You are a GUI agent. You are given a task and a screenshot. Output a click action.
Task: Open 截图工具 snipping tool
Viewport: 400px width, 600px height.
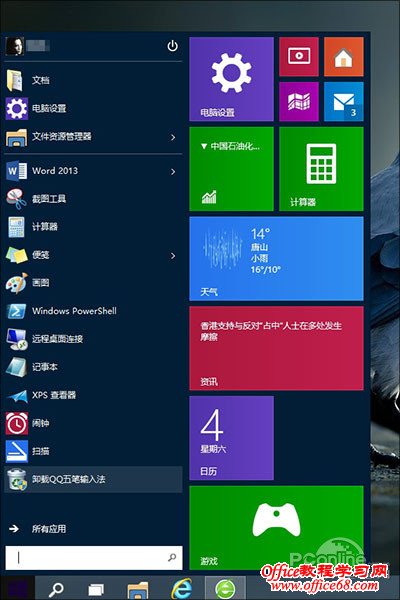pos(93,199)
